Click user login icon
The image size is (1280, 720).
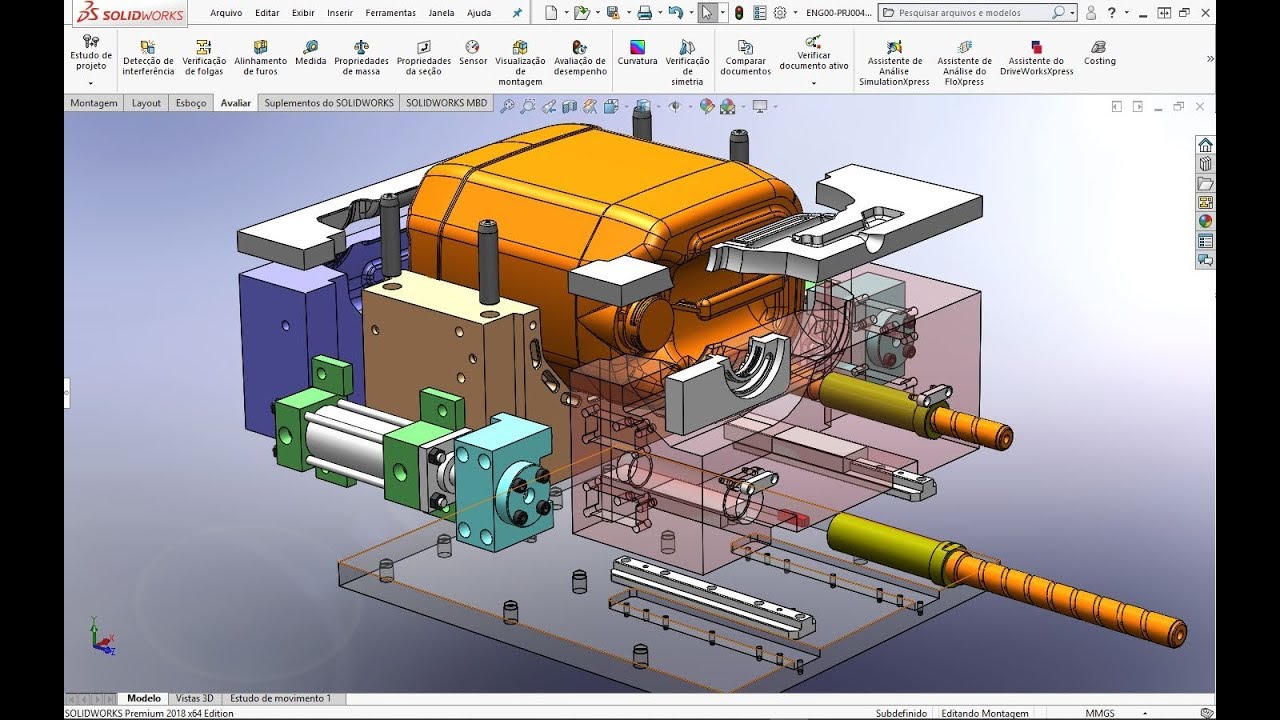[x=1091, y=13]
